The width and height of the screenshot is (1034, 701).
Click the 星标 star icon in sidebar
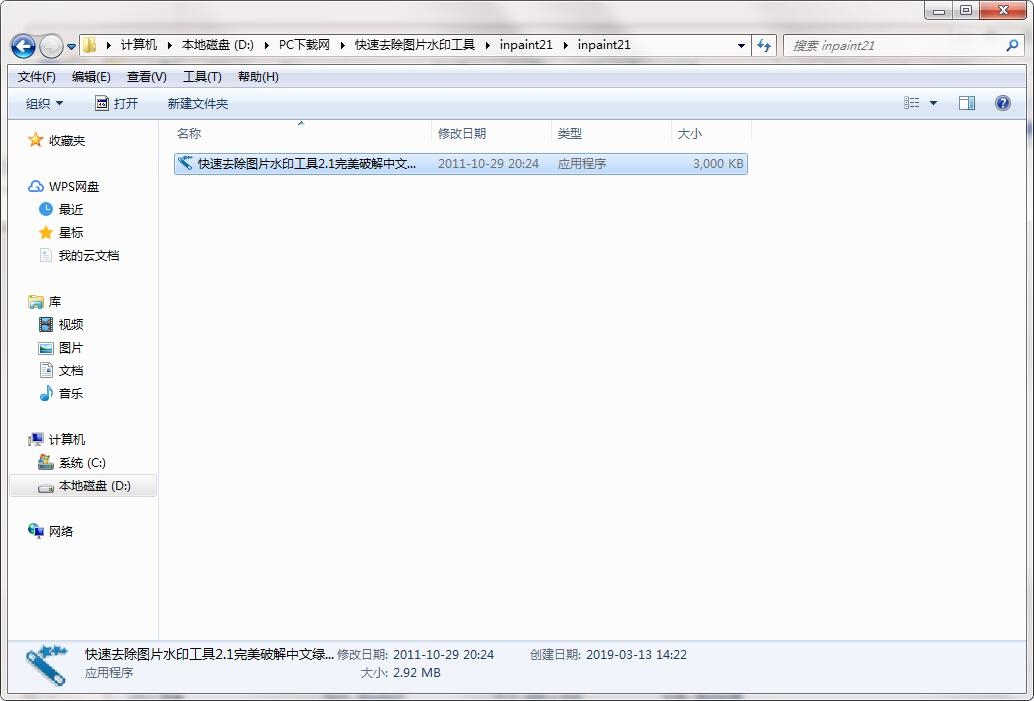click(46, 232)
